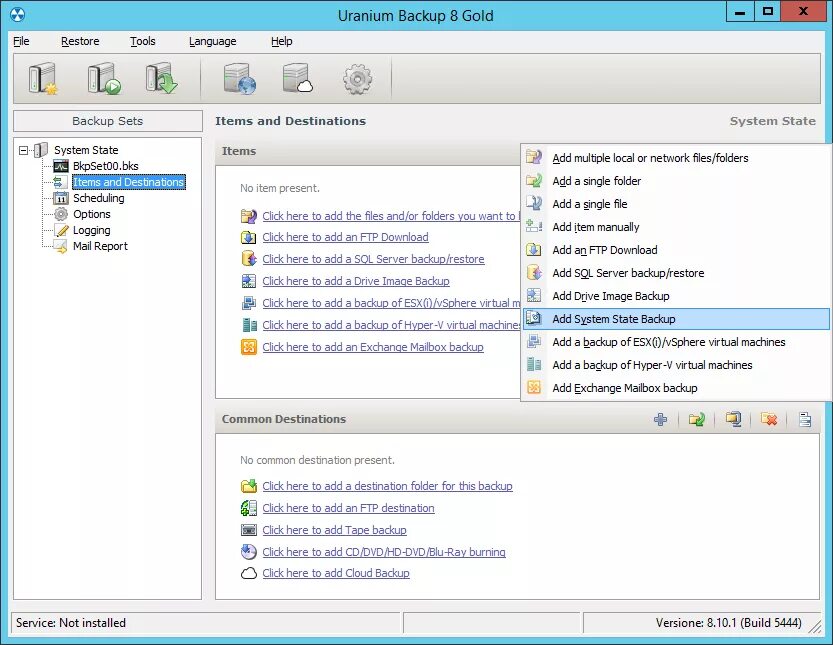Select BkpSet00.bks in the tree

coord(106,166)
